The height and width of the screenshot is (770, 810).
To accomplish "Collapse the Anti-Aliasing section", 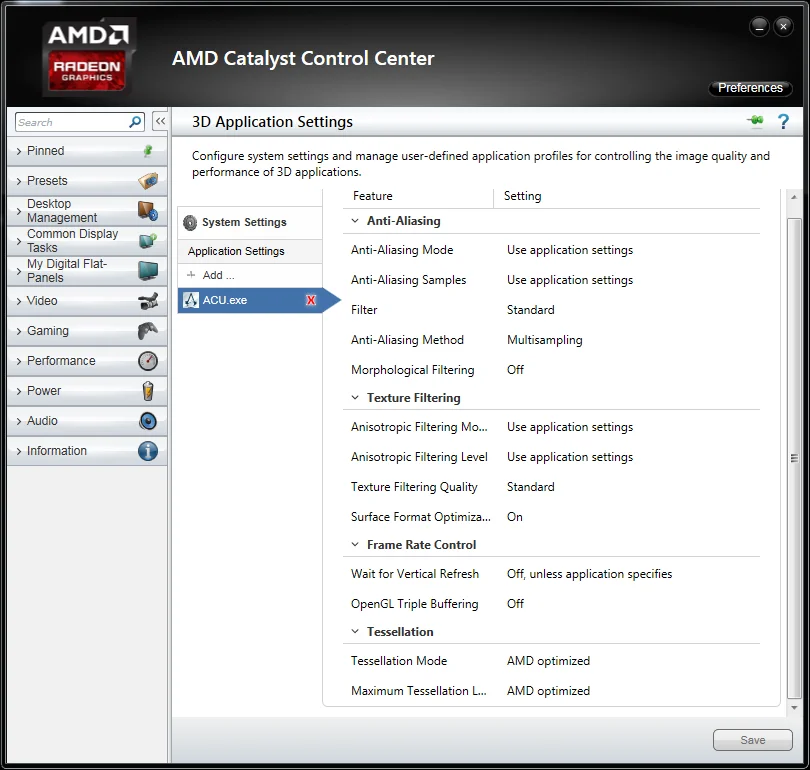I will (x=355, y=221).
